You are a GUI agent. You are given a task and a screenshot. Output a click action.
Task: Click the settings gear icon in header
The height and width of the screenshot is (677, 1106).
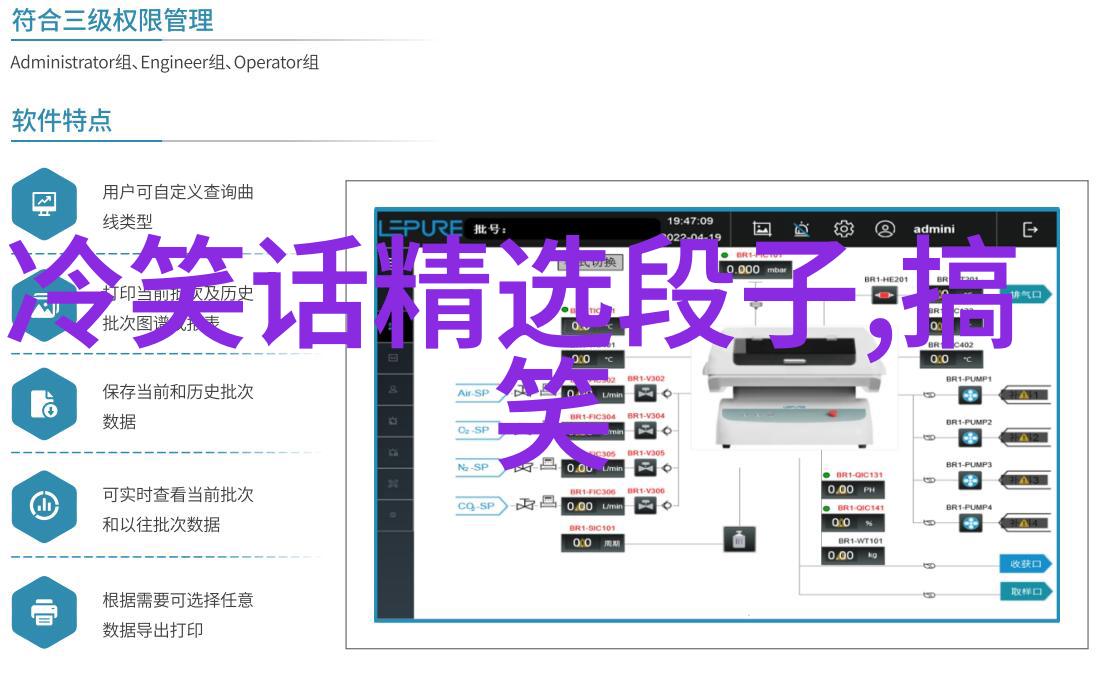tap(843, 229)
